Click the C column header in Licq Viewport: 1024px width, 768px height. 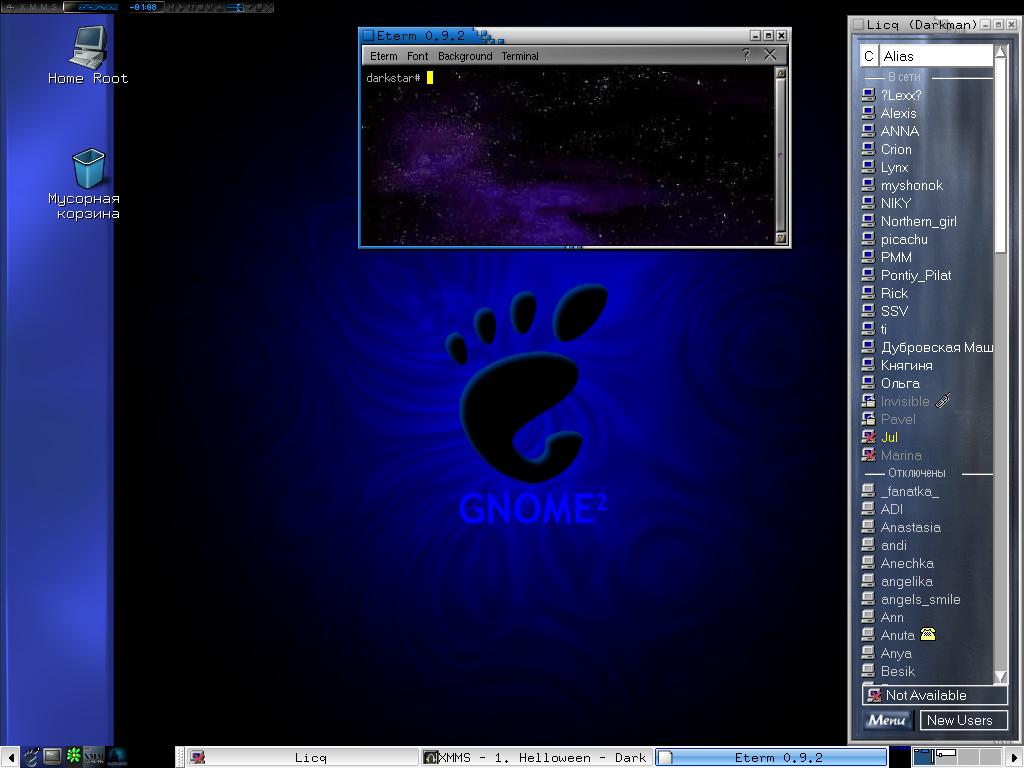pyautogui.click(x=869, y=56)
